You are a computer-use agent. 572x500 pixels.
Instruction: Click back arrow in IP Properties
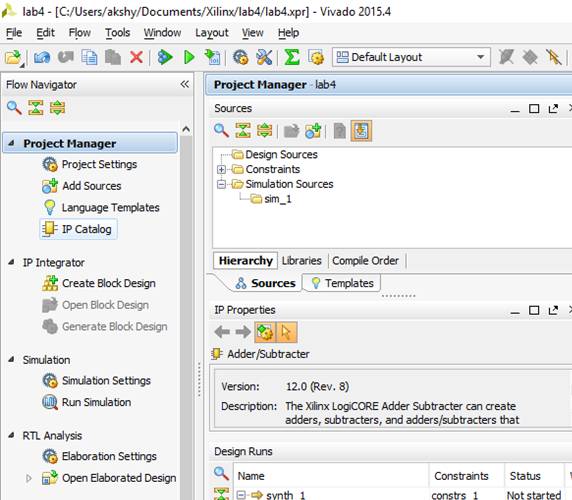pos(222,332)
